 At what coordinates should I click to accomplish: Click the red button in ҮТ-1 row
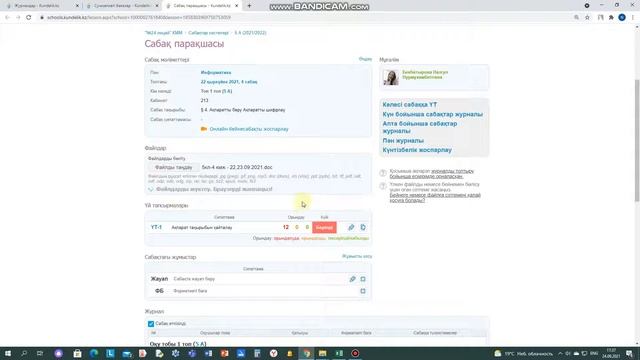[324, 227]
